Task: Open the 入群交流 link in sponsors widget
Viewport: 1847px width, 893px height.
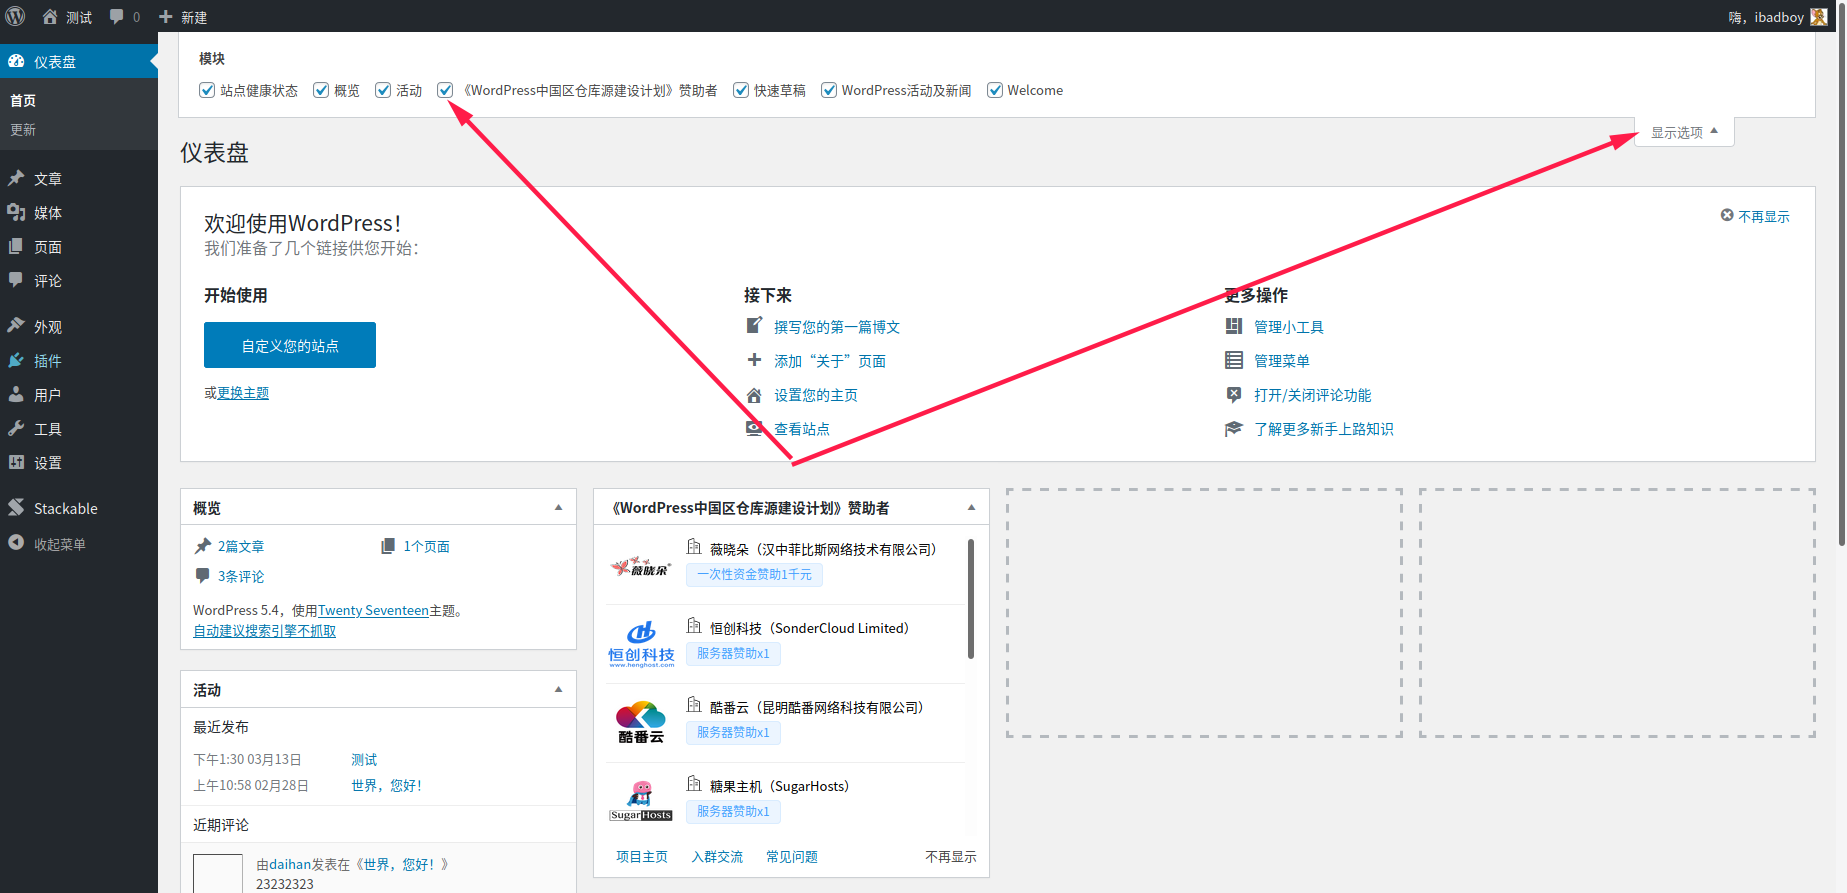Action: (x=717, y=857)
